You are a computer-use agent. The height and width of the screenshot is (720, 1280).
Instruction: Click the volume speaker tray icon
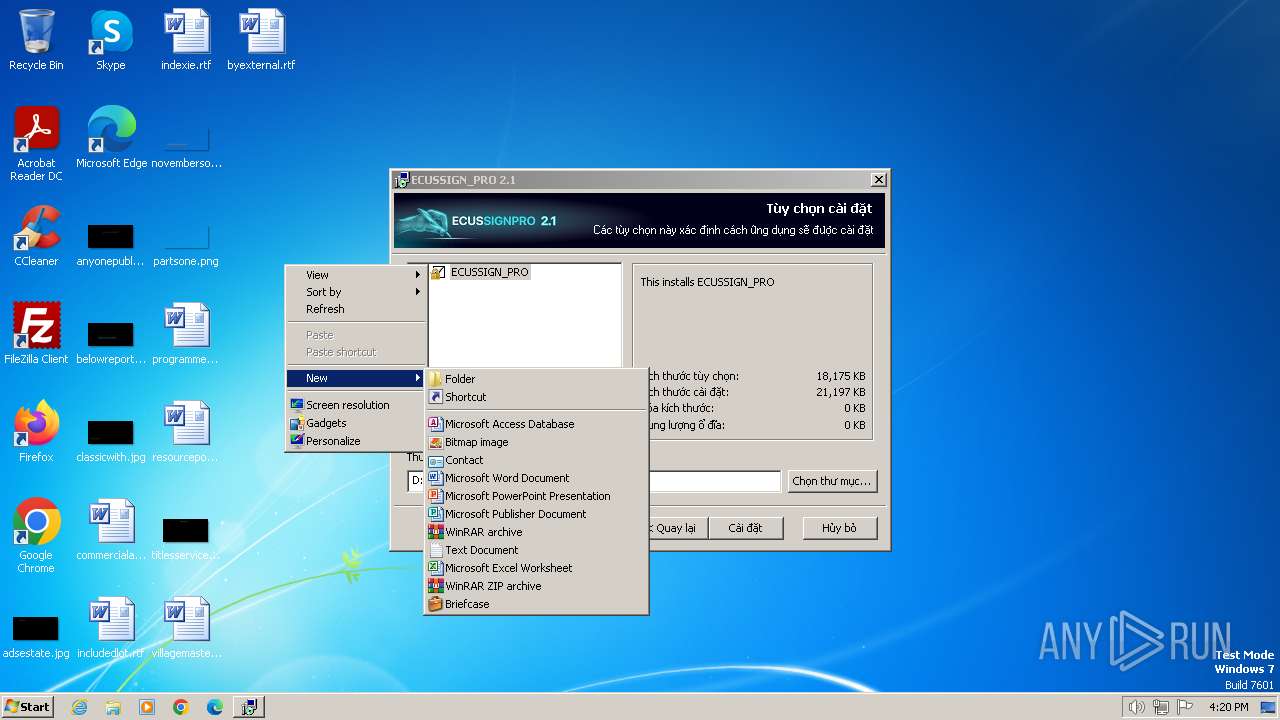[1136, 707]
